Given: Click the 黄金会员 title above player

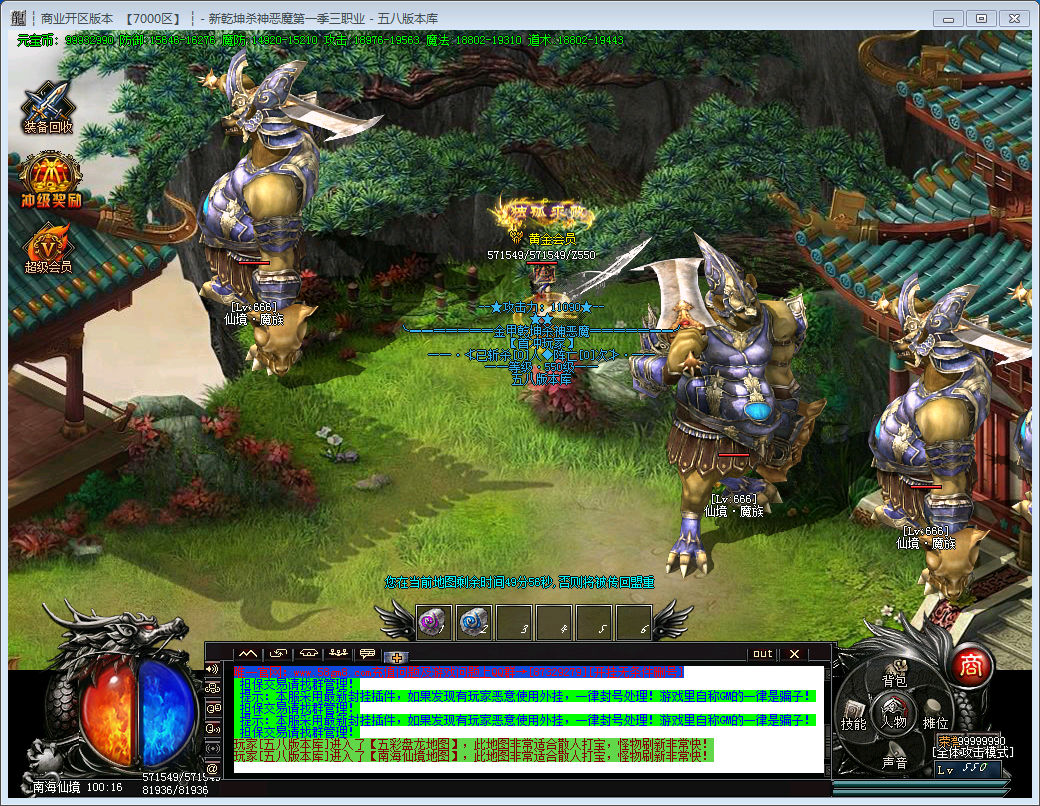Looking at the screenshot, I should 551,239.
